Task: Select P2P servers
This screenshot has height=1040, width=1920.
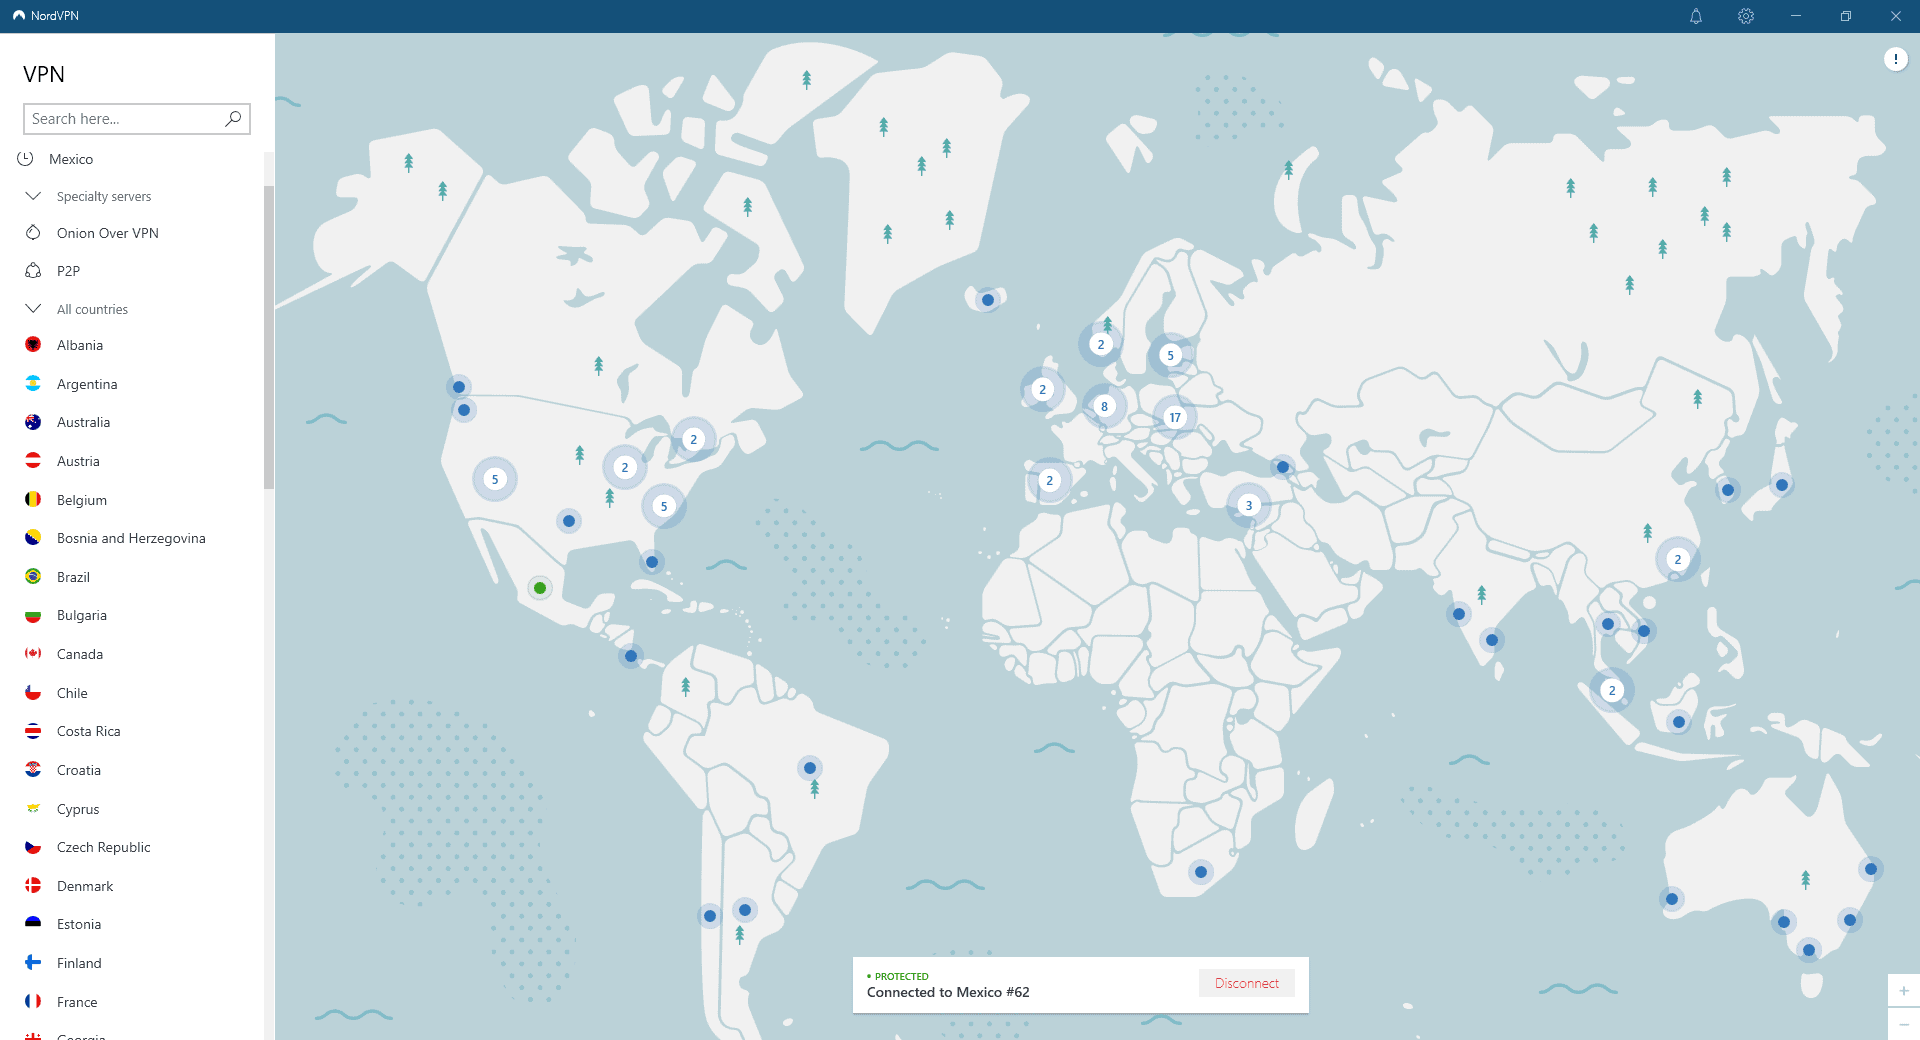Action: [68, 271]
